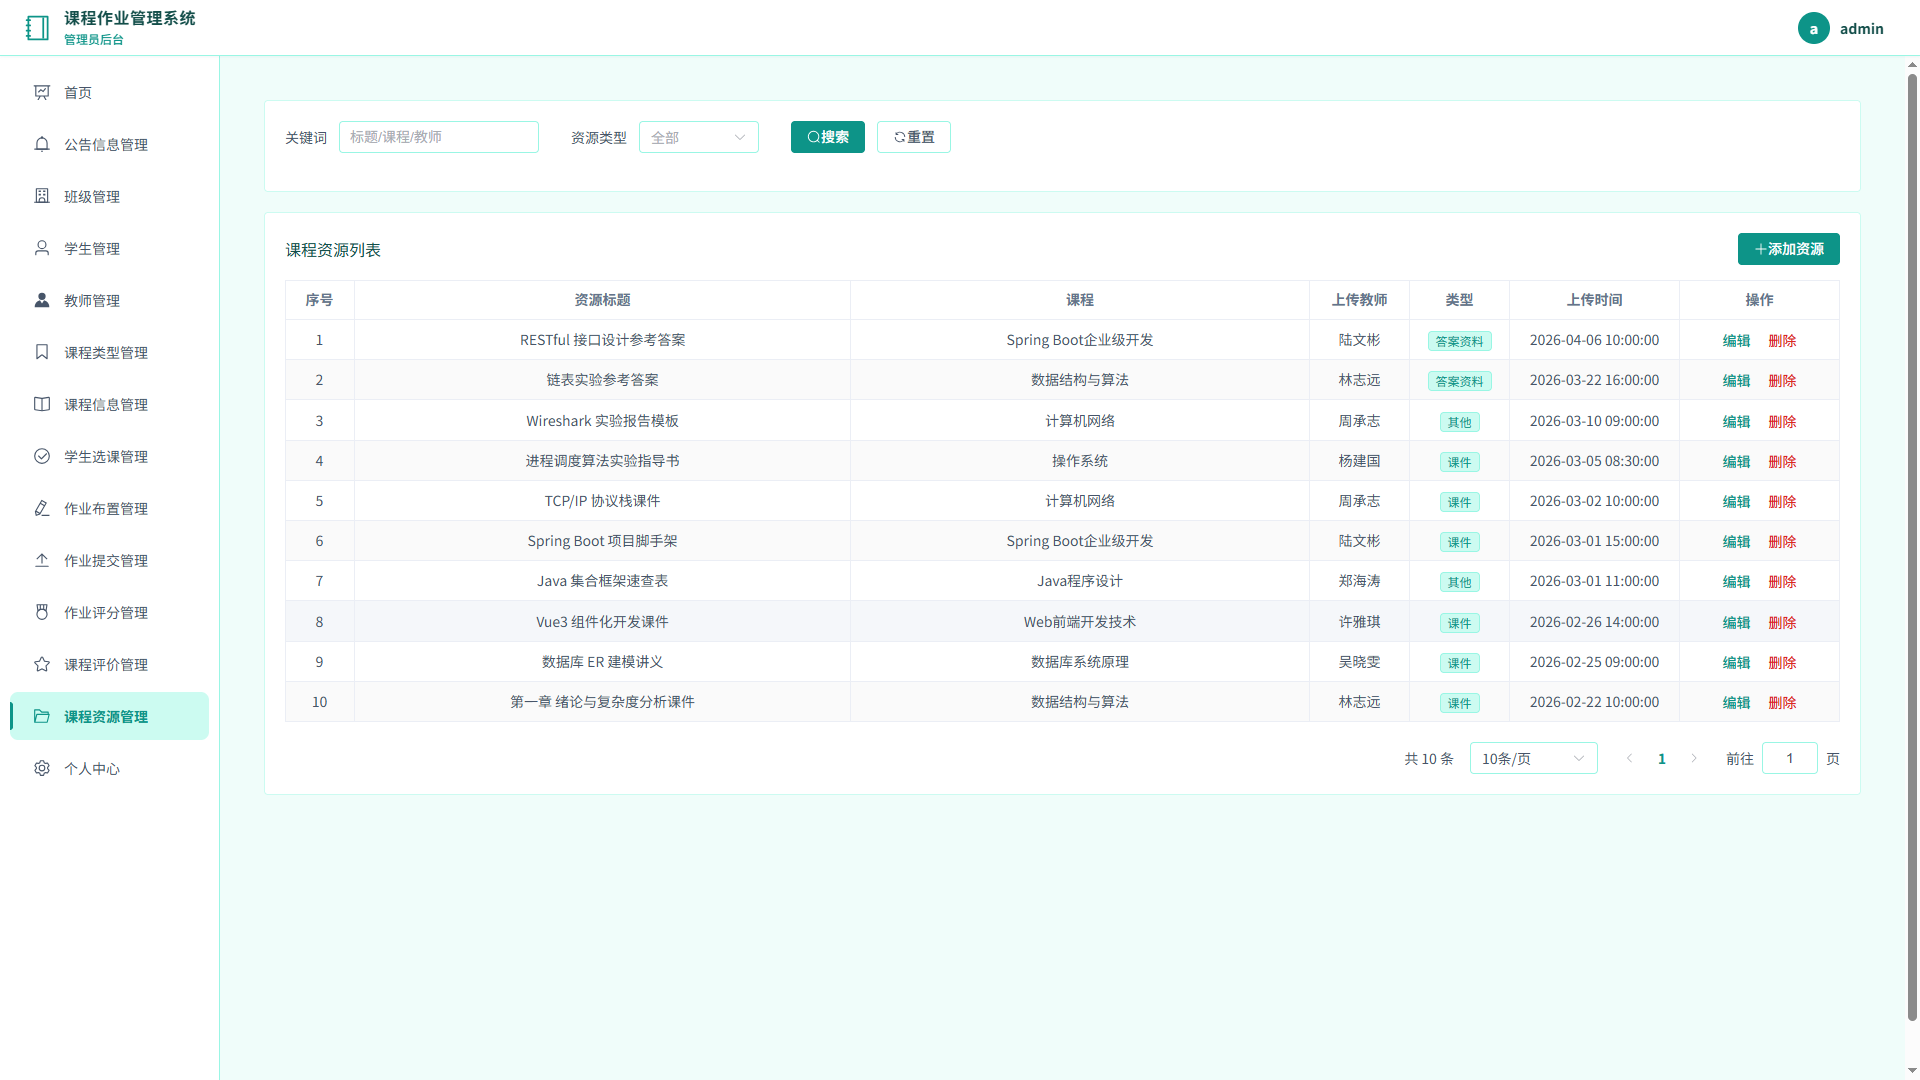Click the 搜索 button
The height and width of the screenshot is (1080, 1920).
point(828,137)
